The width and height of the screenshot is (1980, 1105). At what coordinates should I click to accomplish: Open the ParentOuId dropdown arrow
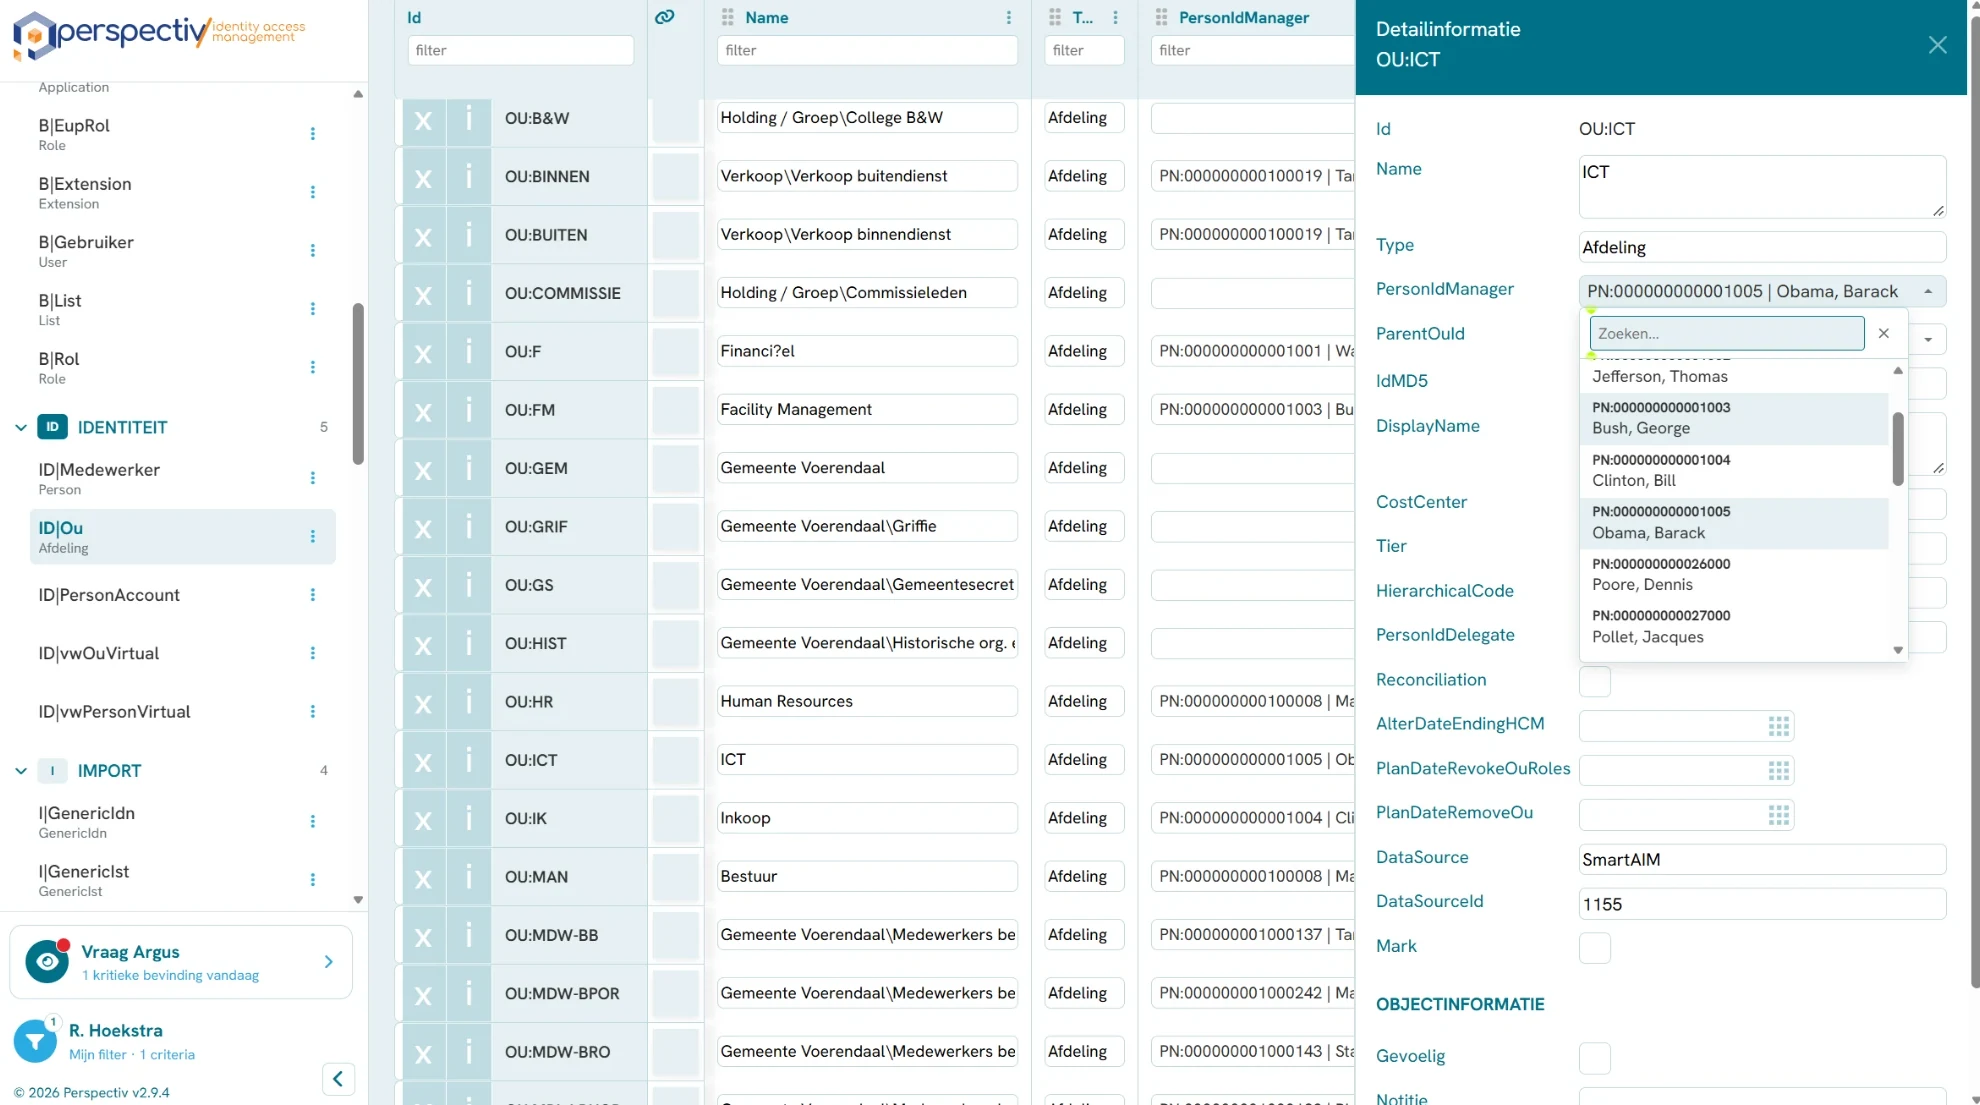pyautogui.click(x=1928, y=339)
